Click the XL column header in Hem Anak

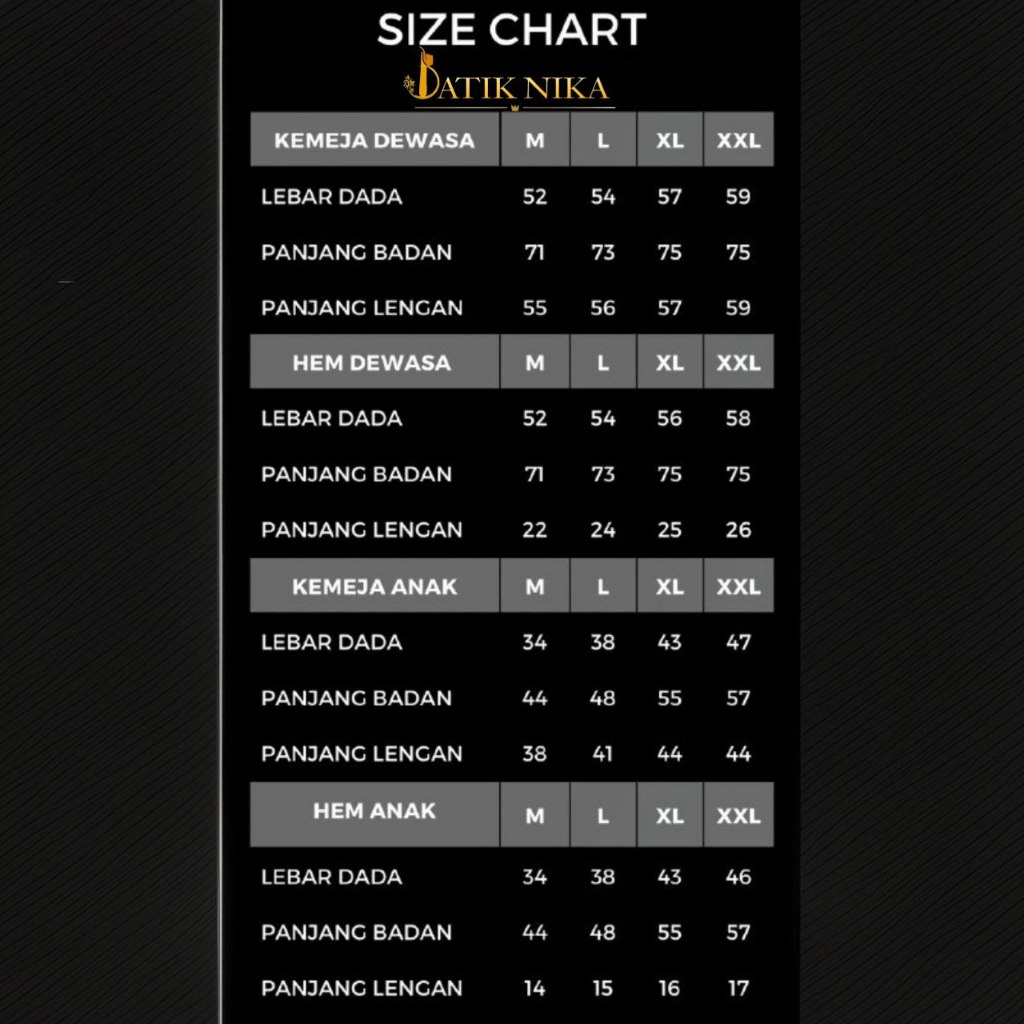(670, 816)
